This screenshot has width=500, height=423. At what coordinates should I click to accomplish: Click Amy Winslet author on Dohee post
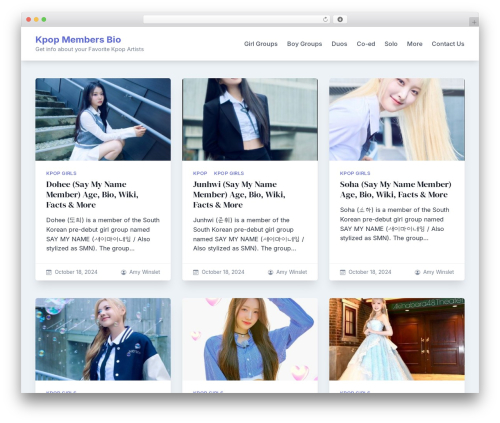click(x=145, y=272)
